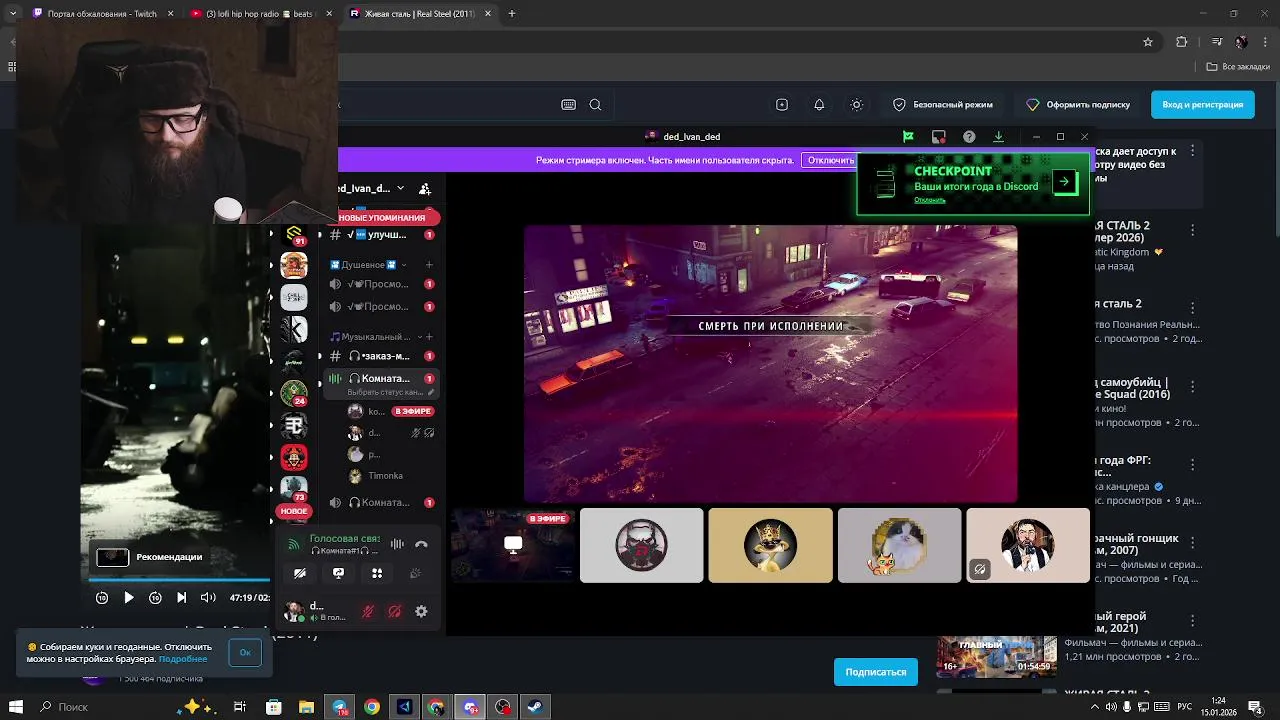Add a channel to the Музыкальный category
The height and width of the screenshot is (720, 1280).
click(430, 337)
